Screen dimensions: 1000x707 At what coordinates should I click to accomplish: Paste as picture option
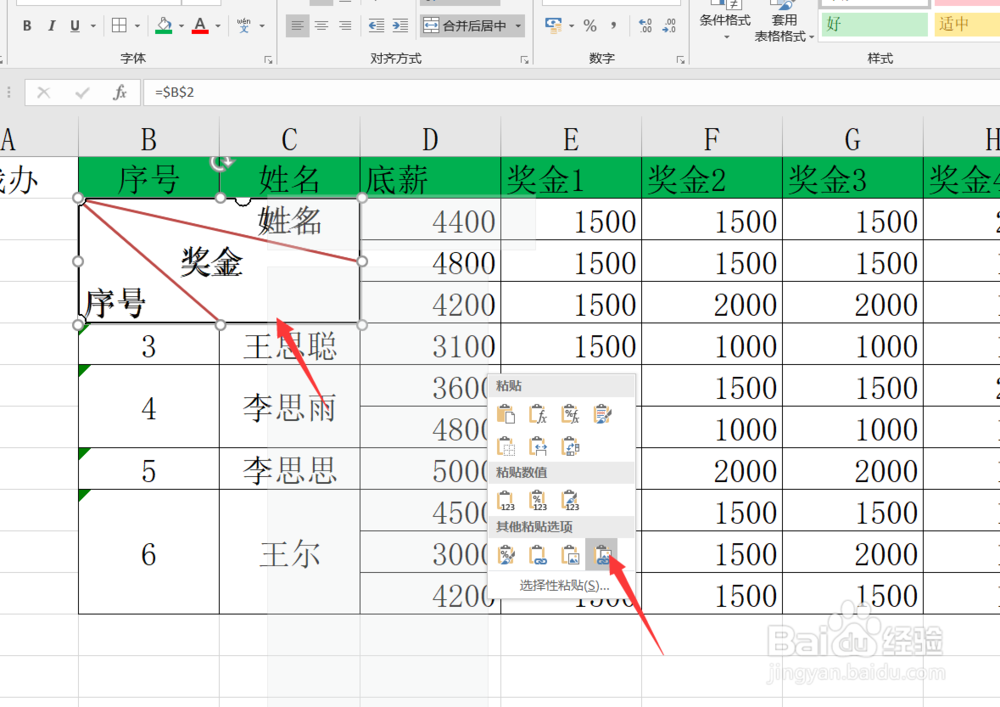[570, 555]
